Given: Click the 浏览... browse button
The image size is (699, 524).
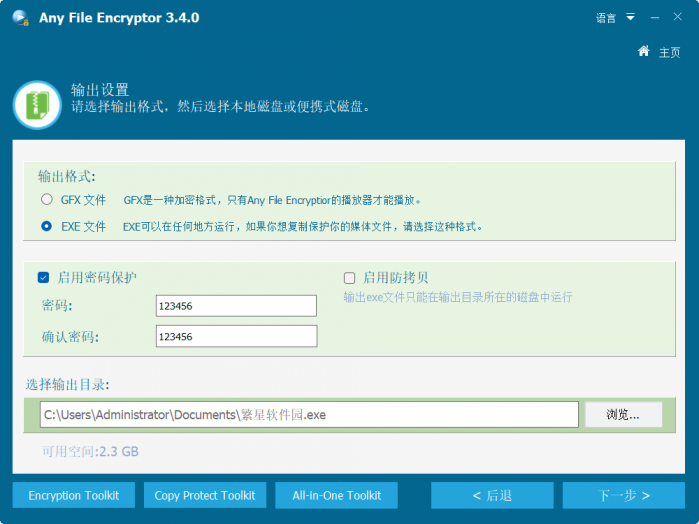Looking at the screenshot, I should pyautogui.click(x=623, y=415).
